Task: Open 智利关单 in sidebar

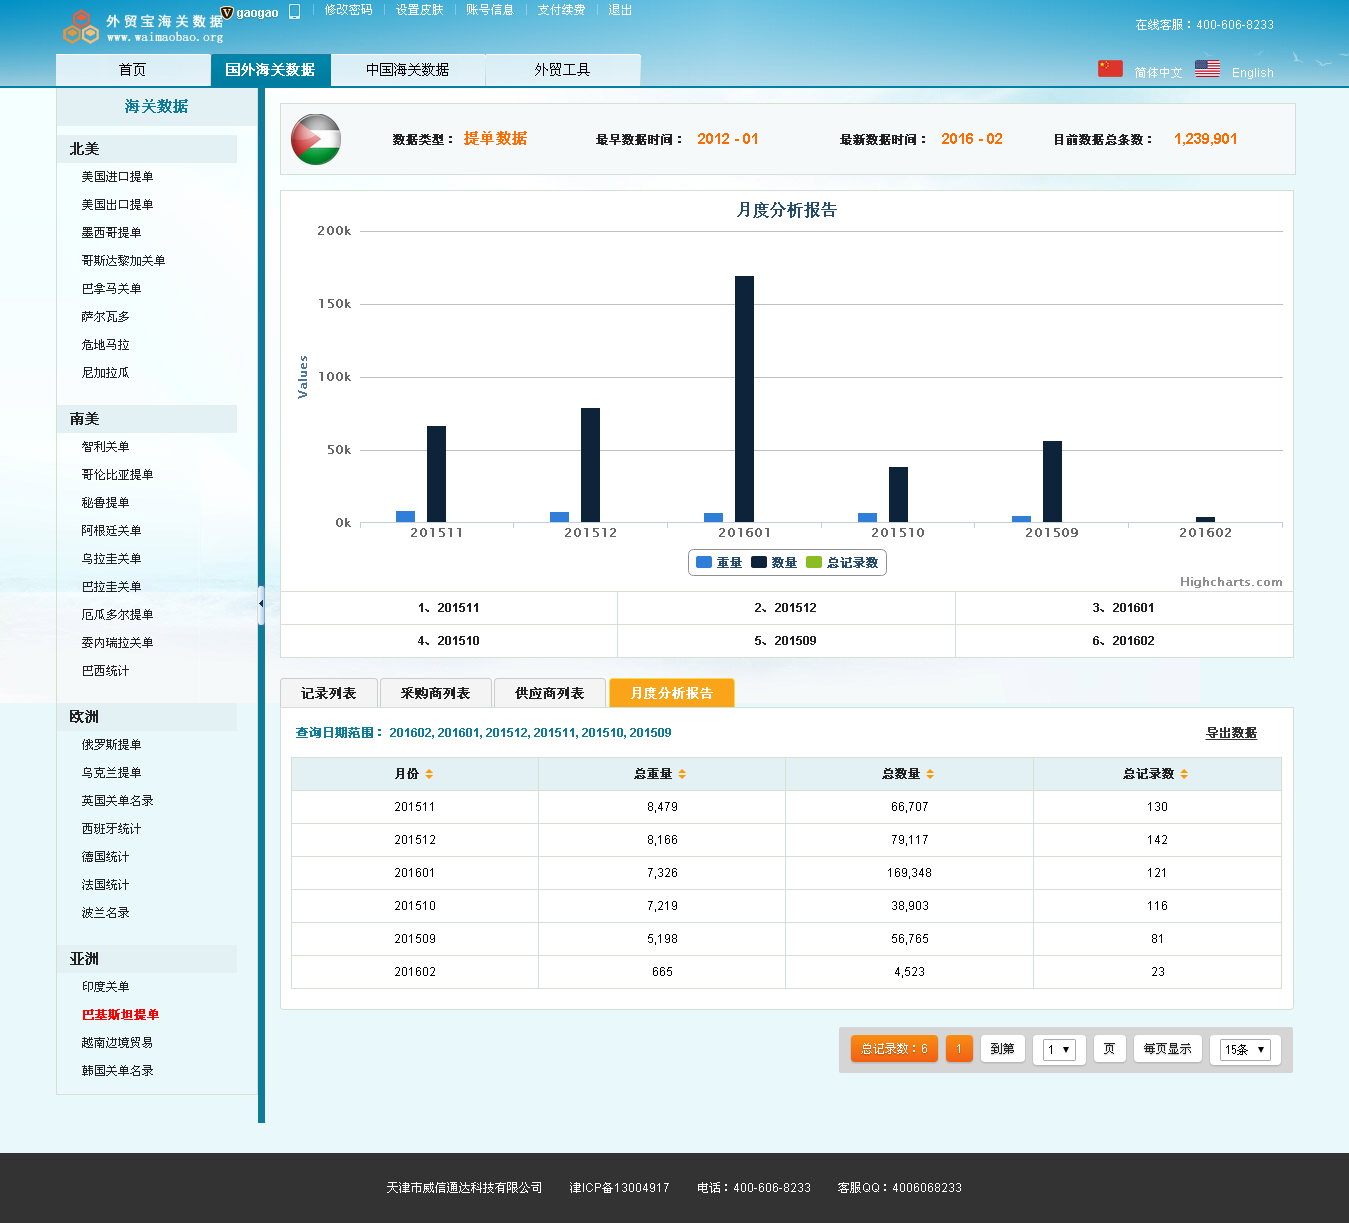Action: [105, 447]
